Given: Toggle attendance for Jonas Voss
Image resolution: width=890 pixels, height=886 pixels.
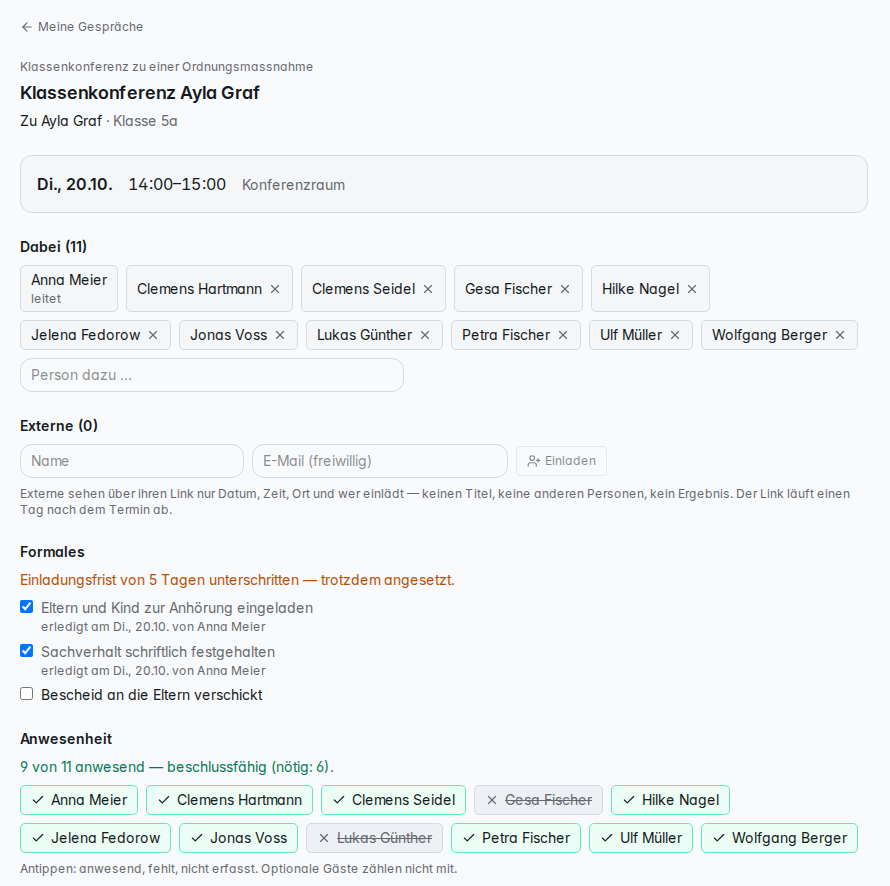Looking at the screenshot, I should pos(238,838).
